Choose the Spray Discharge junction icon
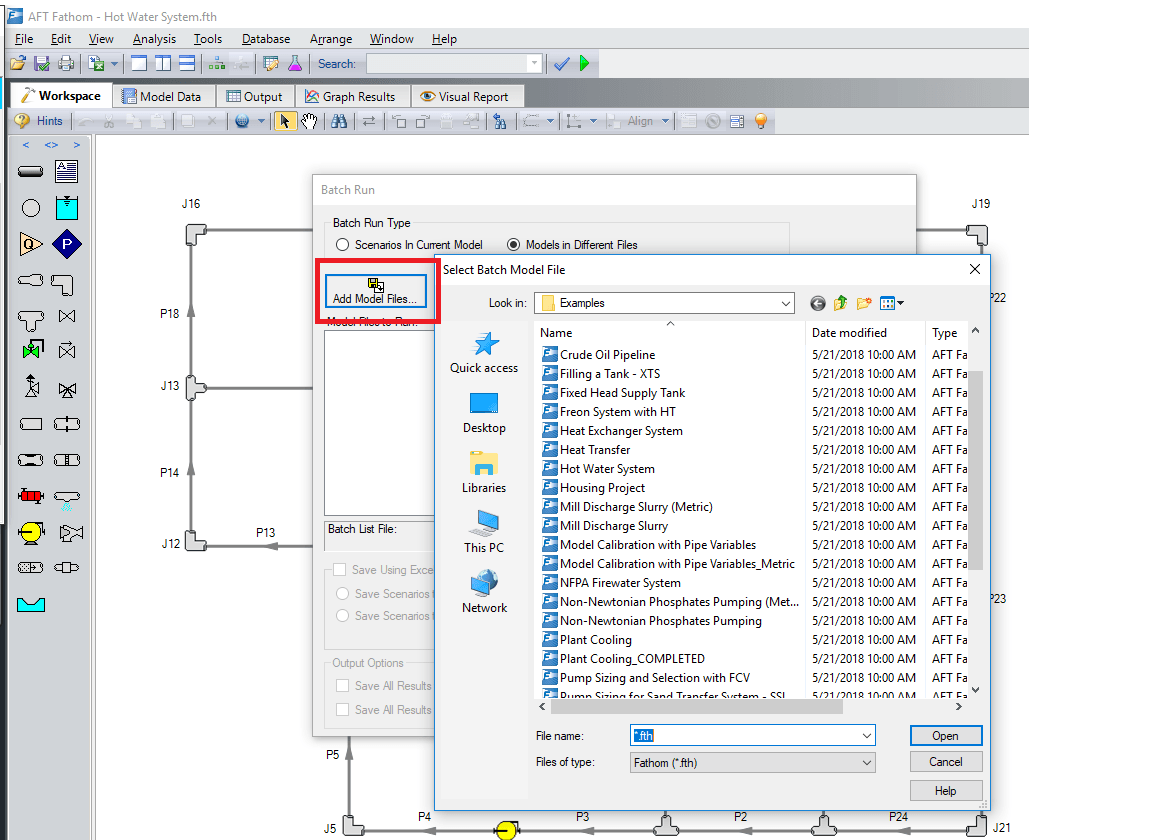Screen dimensions: 1150x840 click(67, 500)
